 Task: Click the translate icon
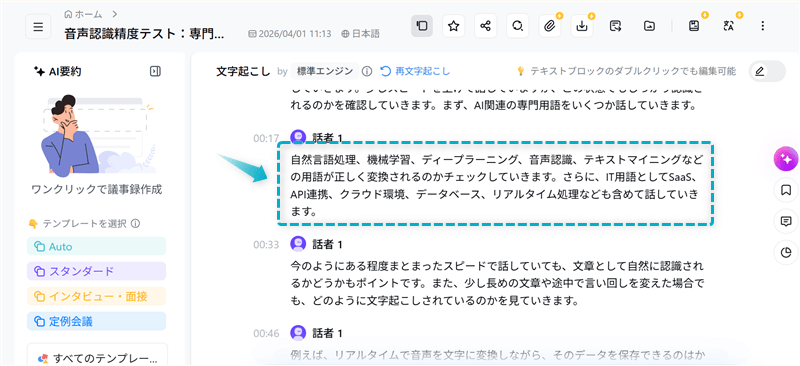pos(729,26)
